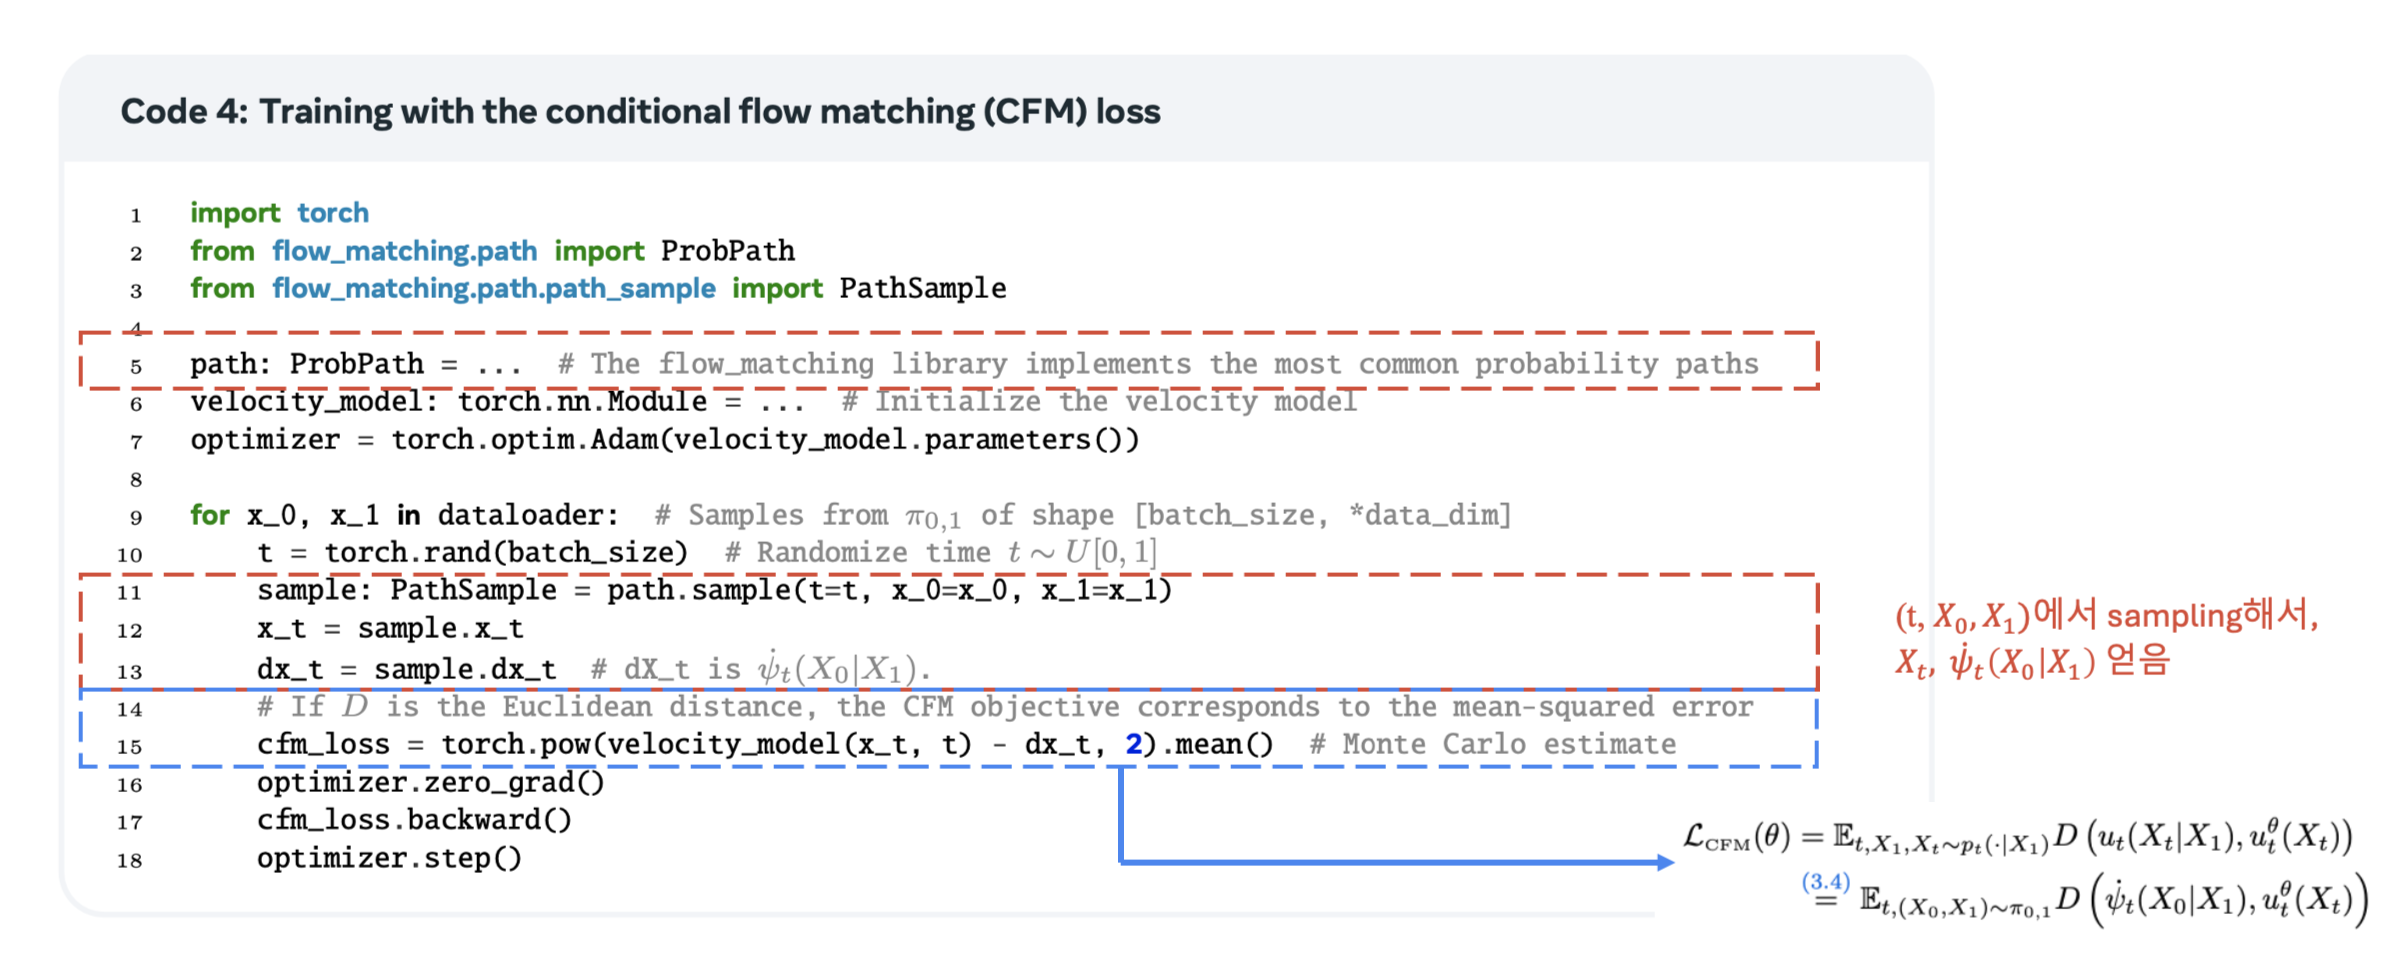
Task: Click the PathSample import name on line 3
Action: (x=922, y=289)
